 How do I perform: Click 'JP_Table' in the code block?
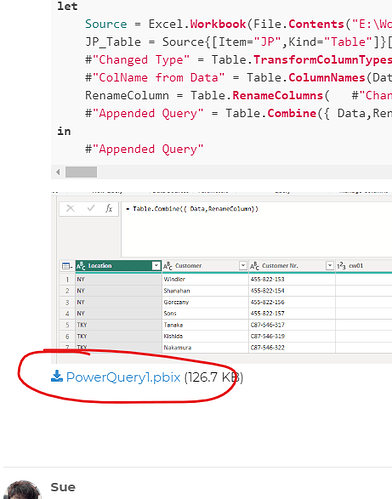click(x=113, y=42)
